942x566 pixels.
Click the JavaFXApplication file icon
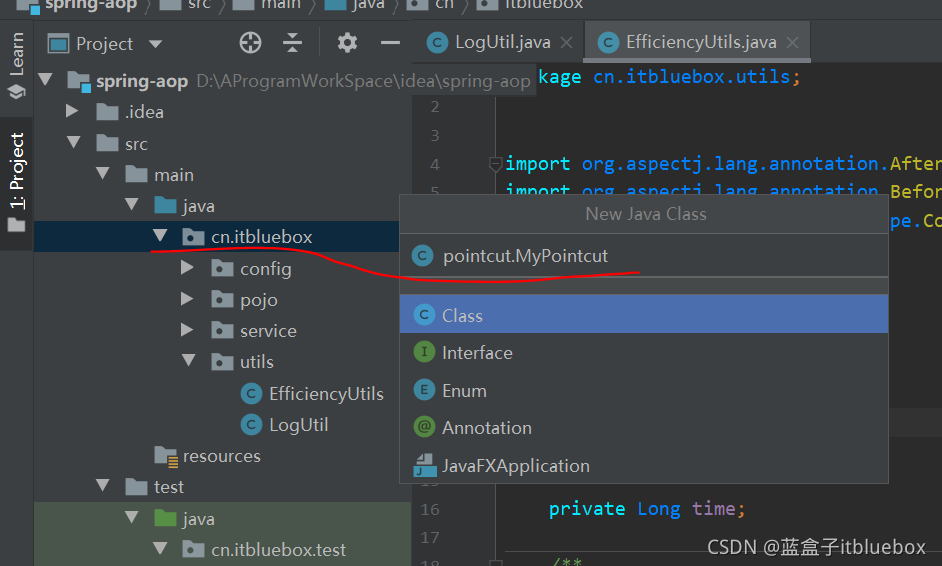[x=425, y=465]
